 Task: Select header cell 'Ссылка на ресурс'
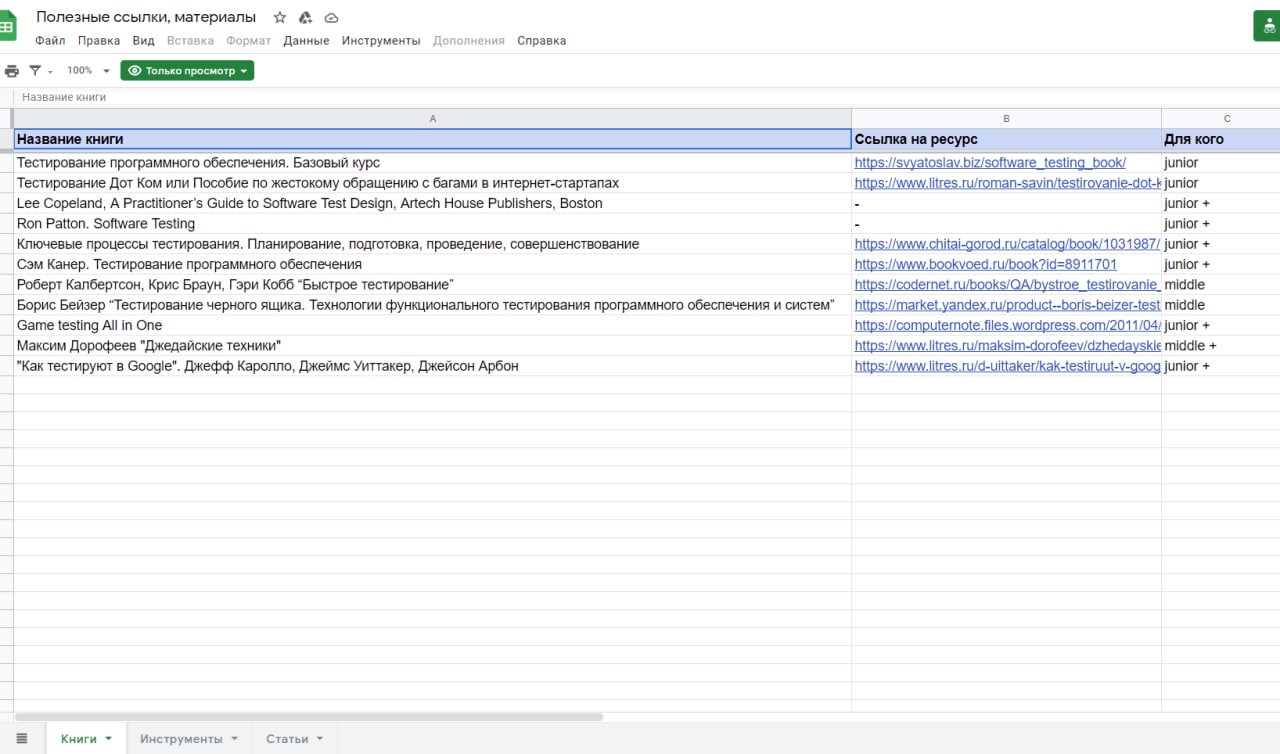[1006, 139]
